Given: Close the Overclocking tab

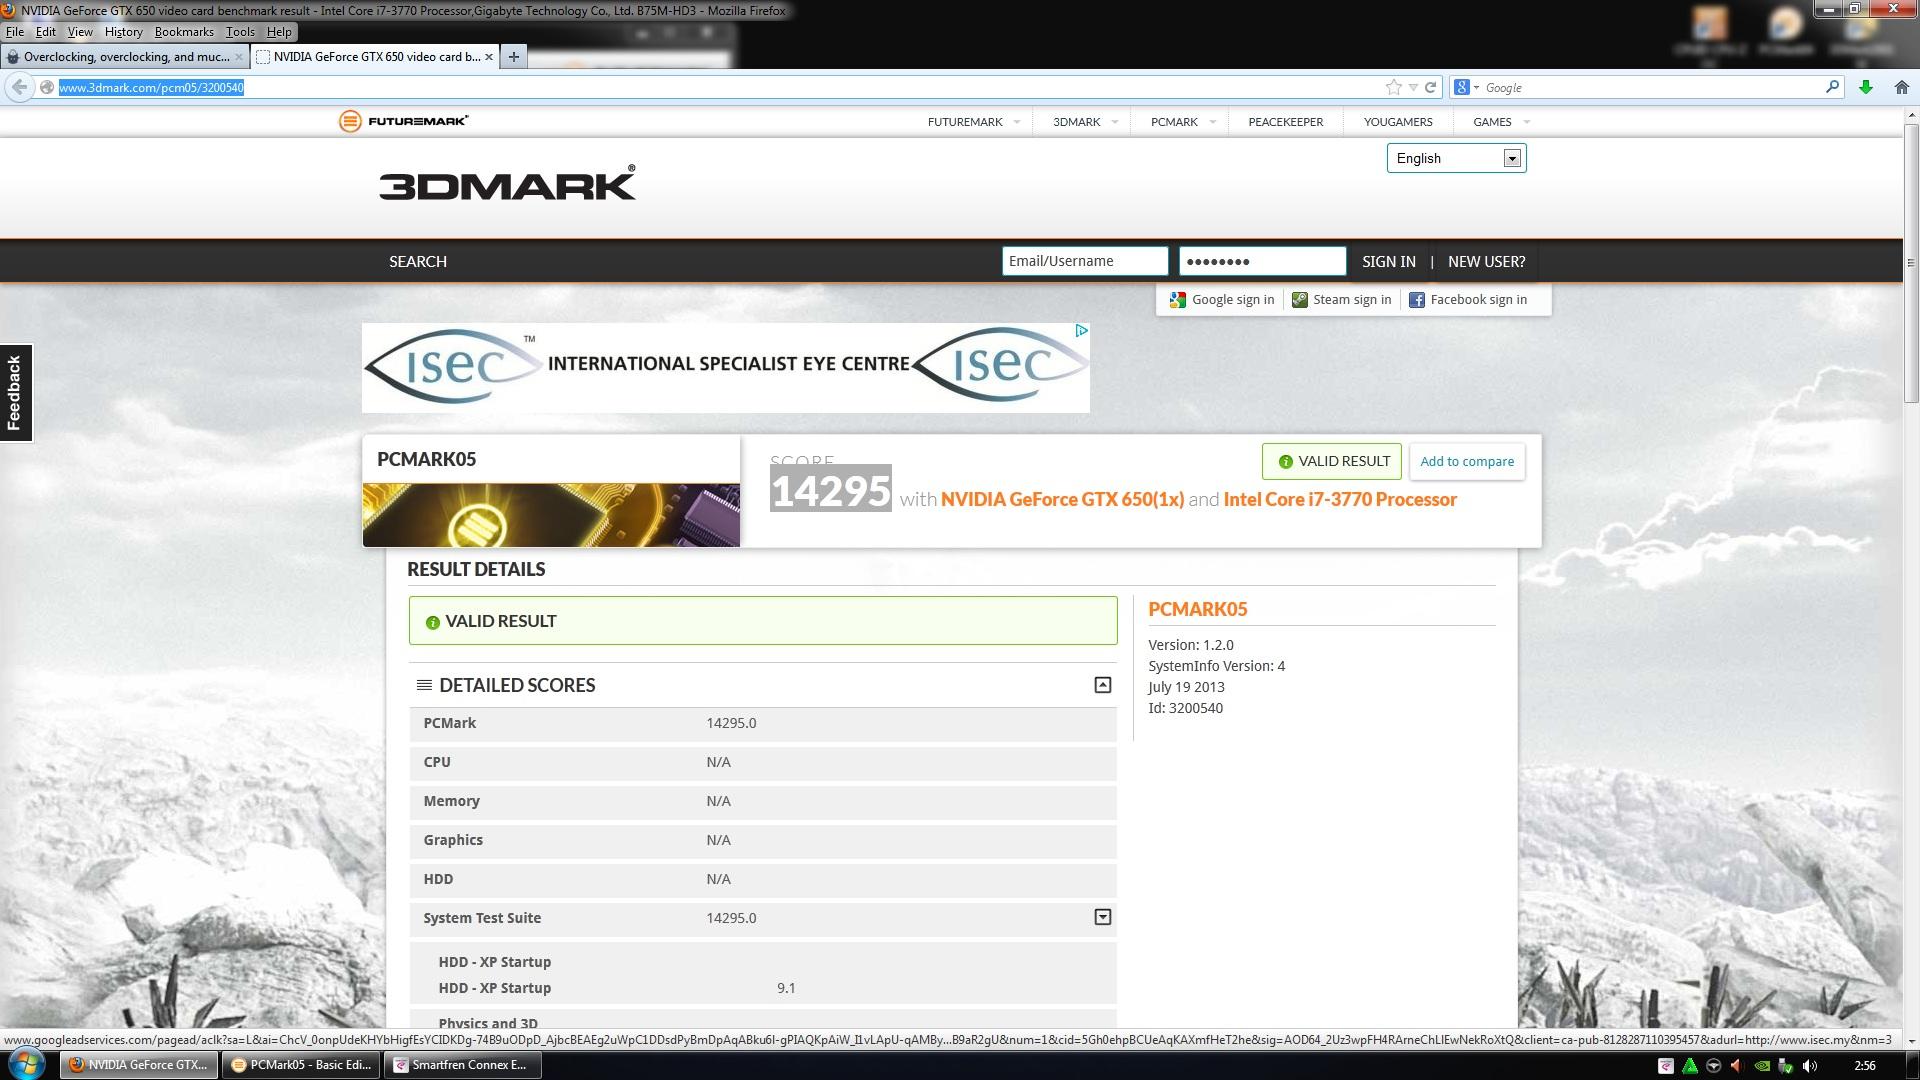Looking at the screenshot, I should point(238,57).
